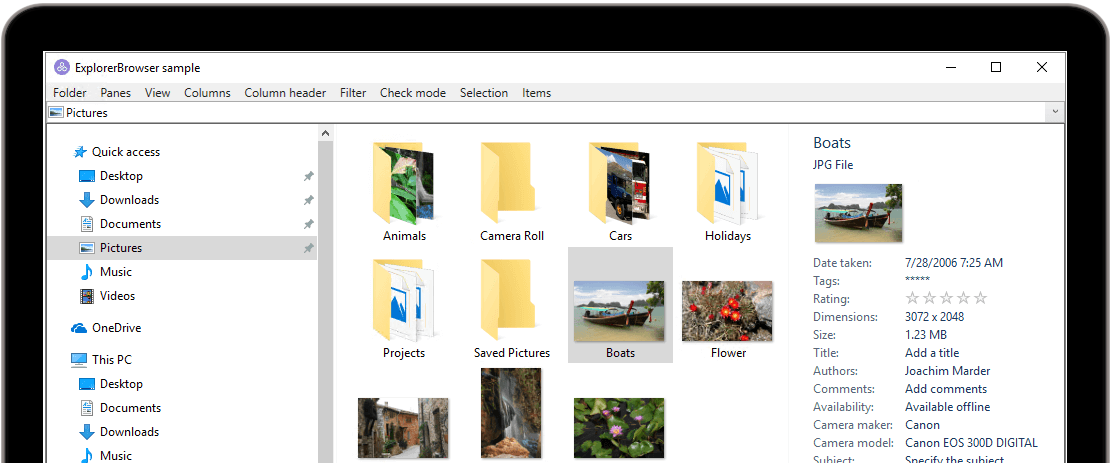Click the pin icon next to Downloads
The image size is (1112, 463).
click(x=308, y=200)
